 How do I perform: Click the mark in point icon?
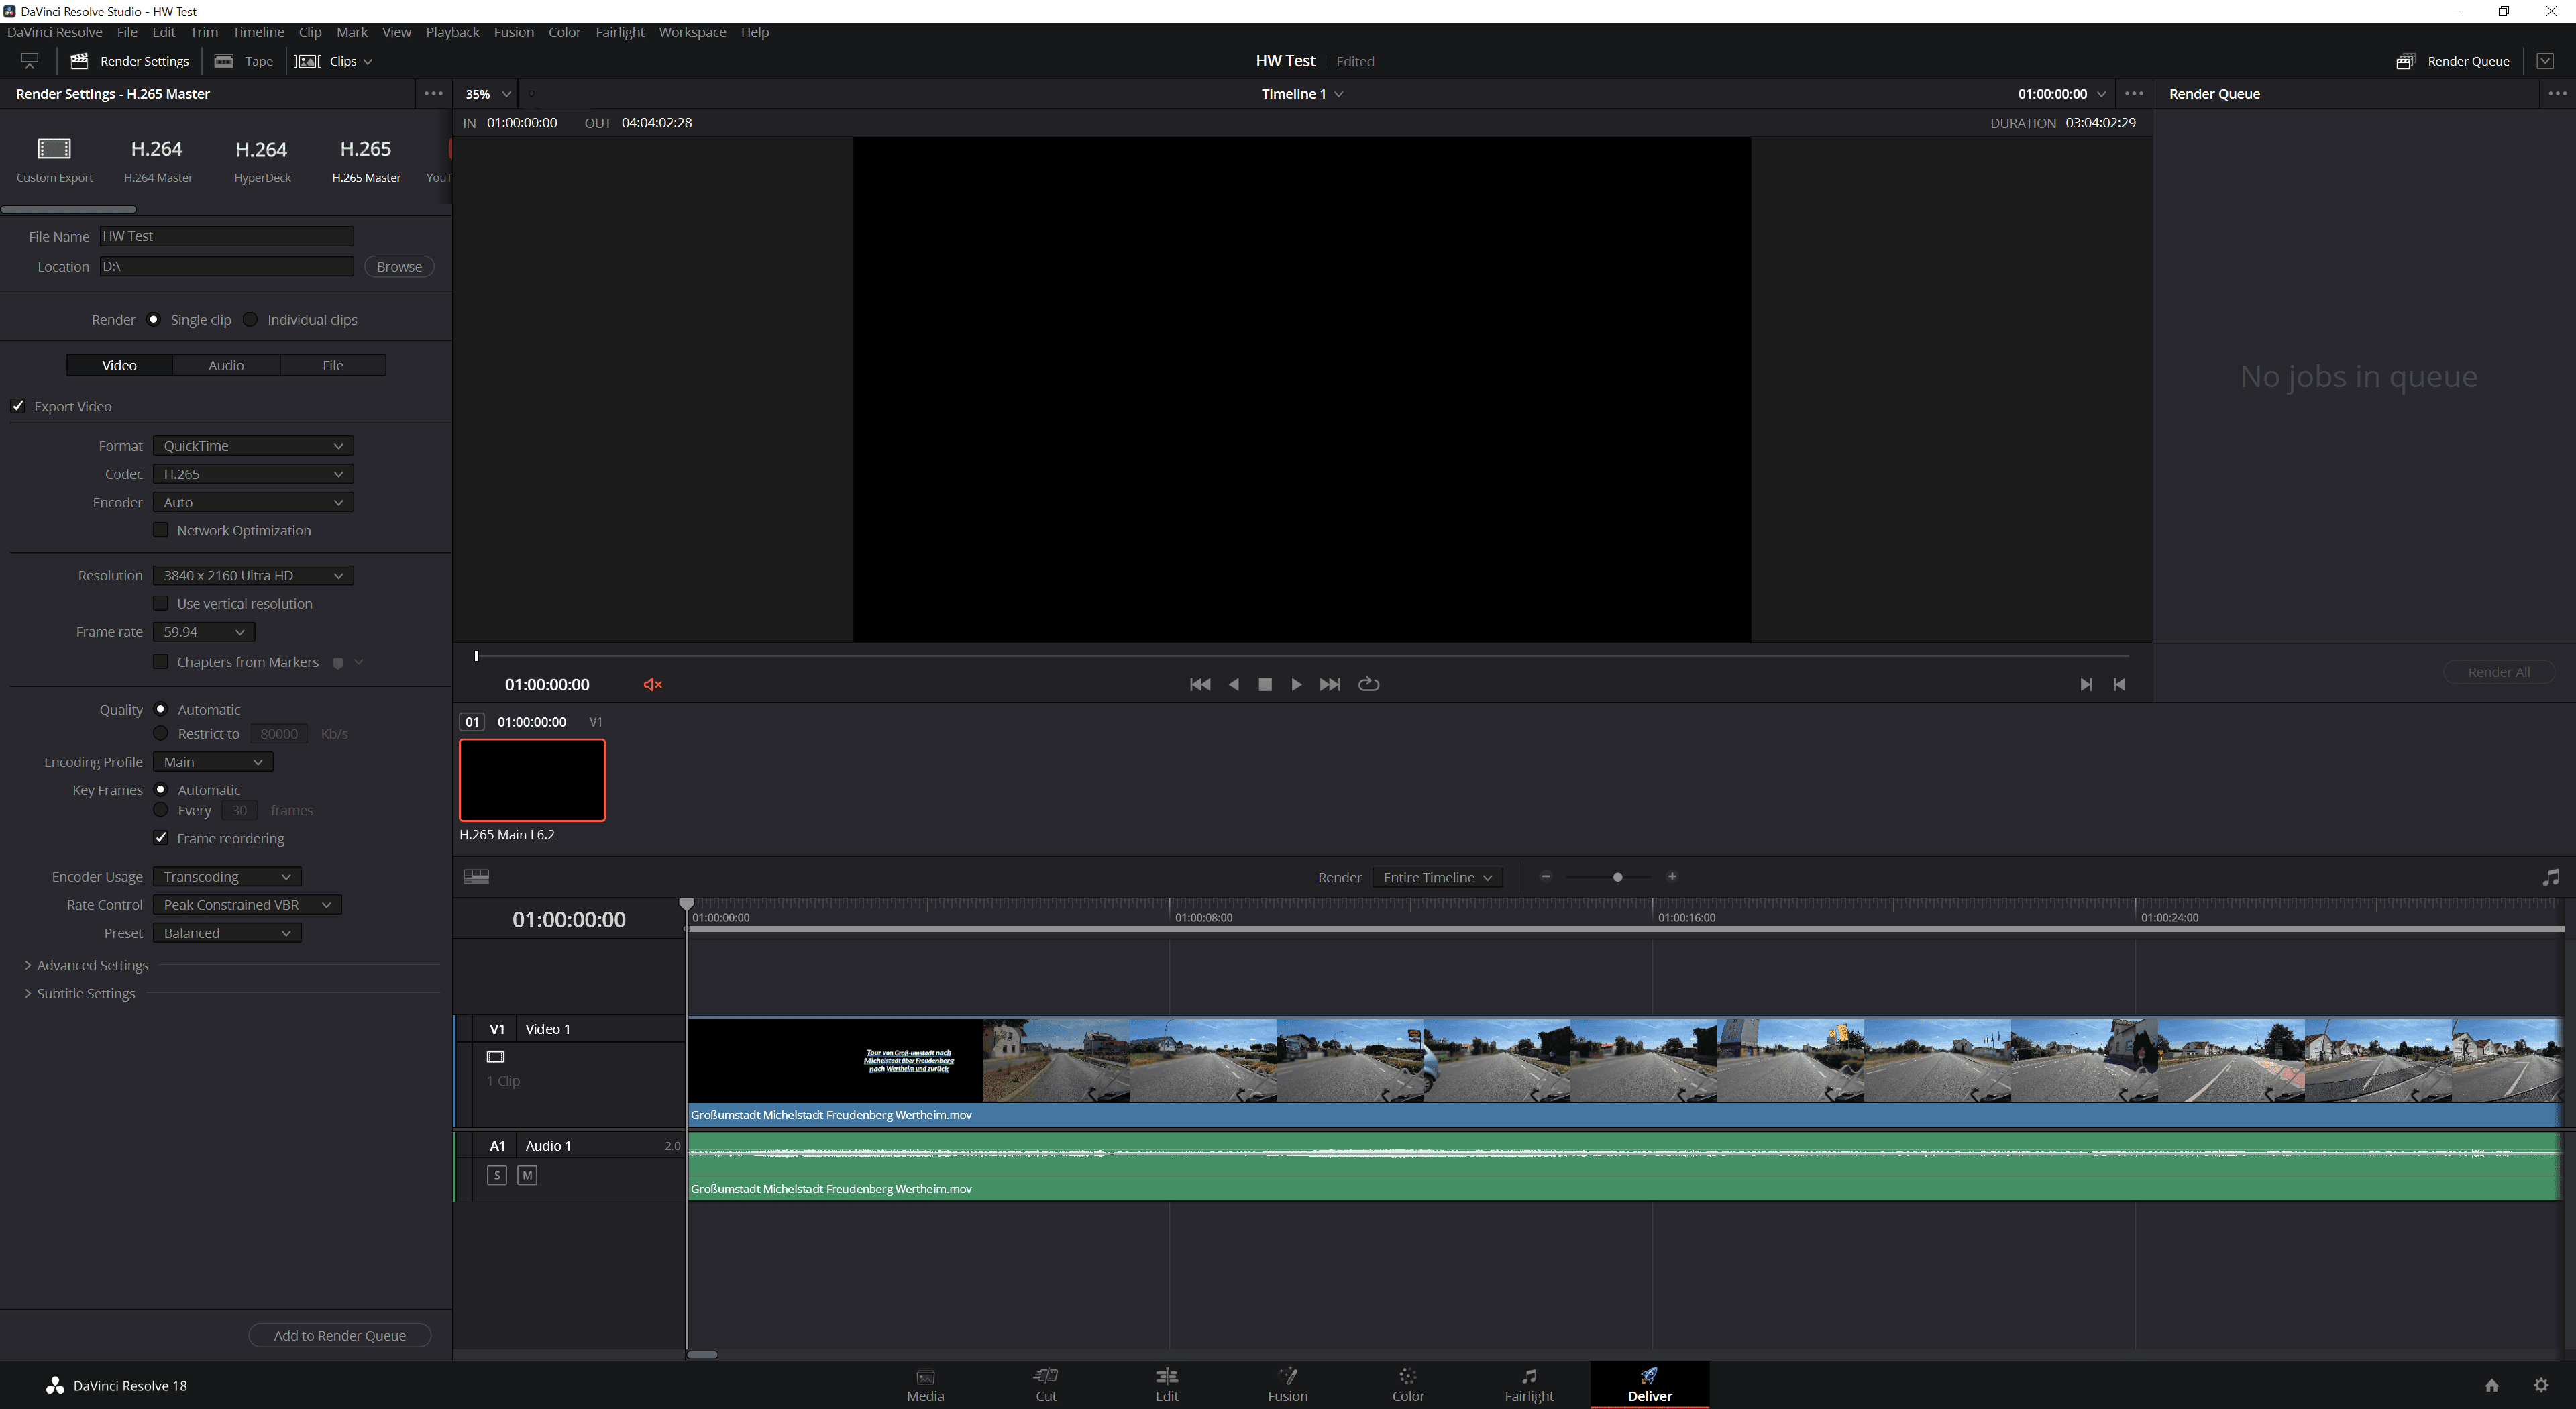click(2085, 684)
